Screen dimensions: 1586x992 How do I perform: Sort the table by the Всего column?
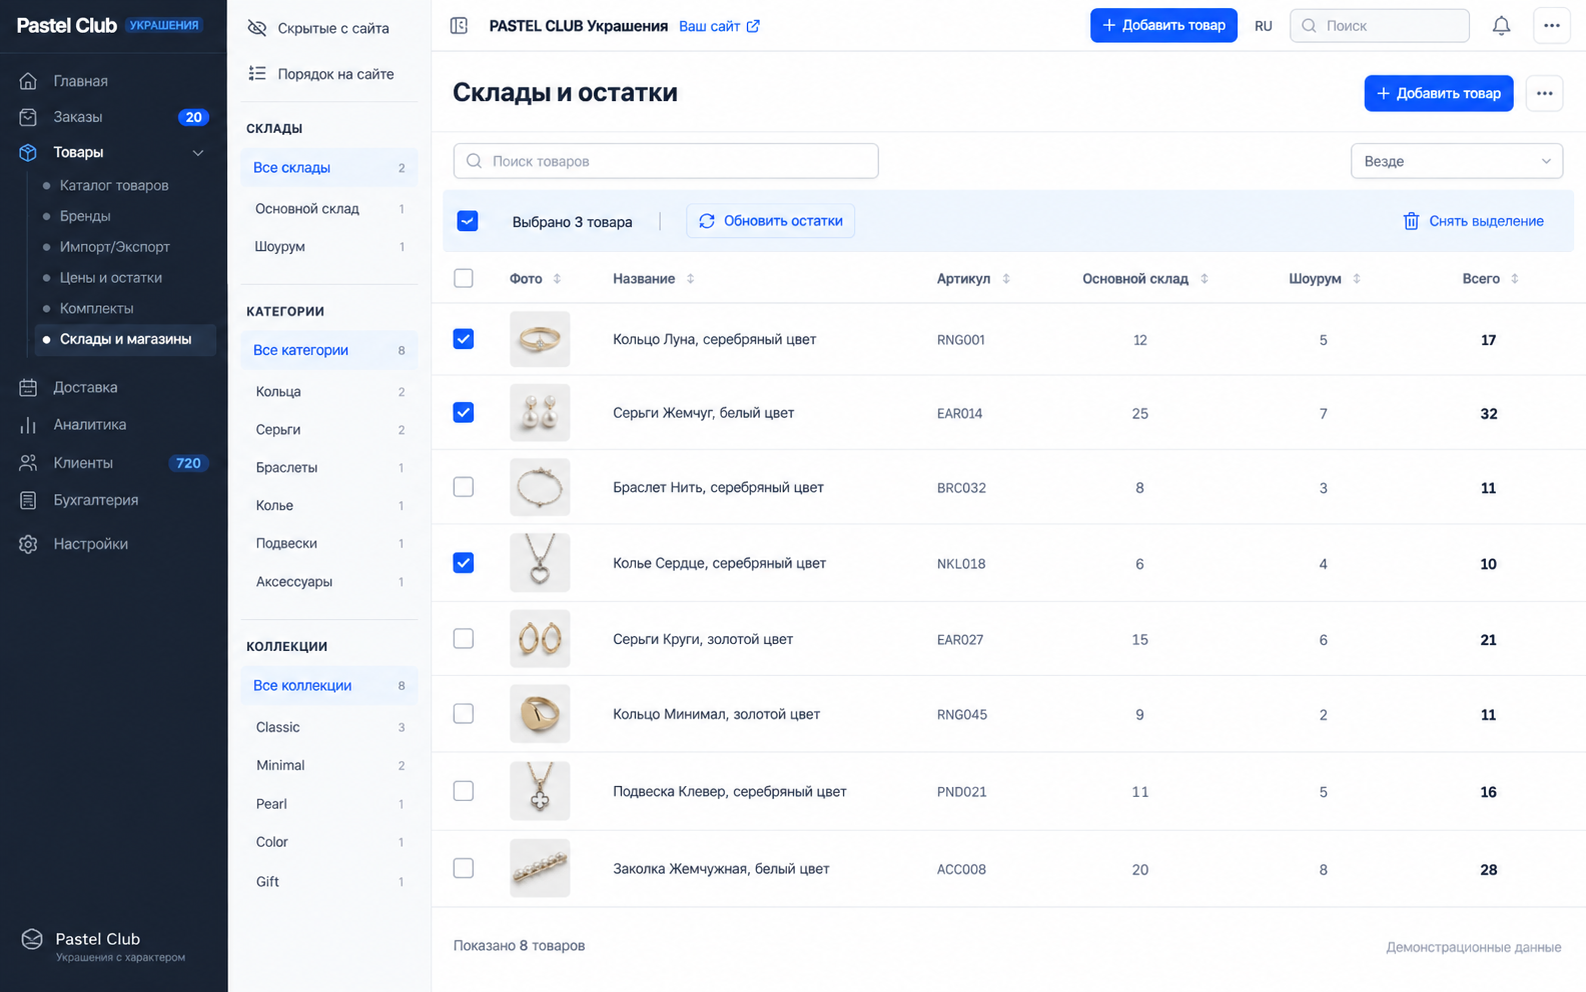click(x=1514, y=279)
